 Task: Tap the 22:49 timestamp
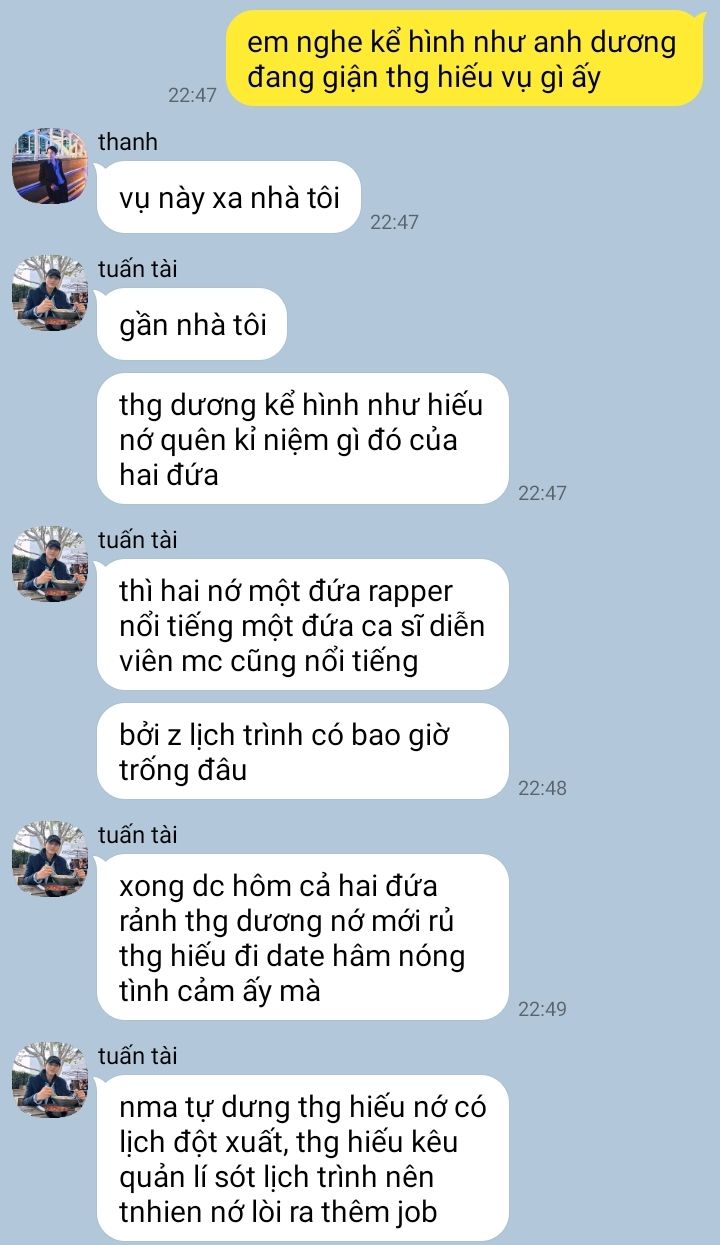click(543, 1009)
